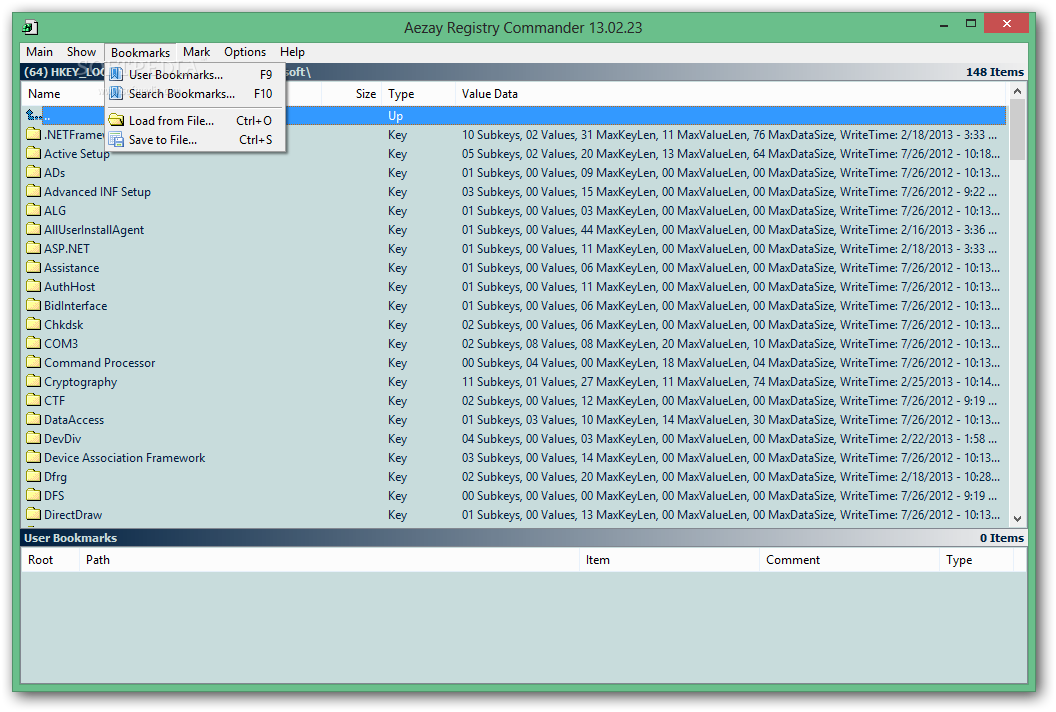Open the Main menu

point(39,52)
